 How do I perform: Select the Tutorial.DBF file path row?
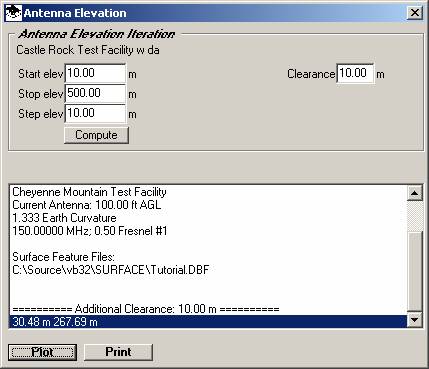point(208,270)
